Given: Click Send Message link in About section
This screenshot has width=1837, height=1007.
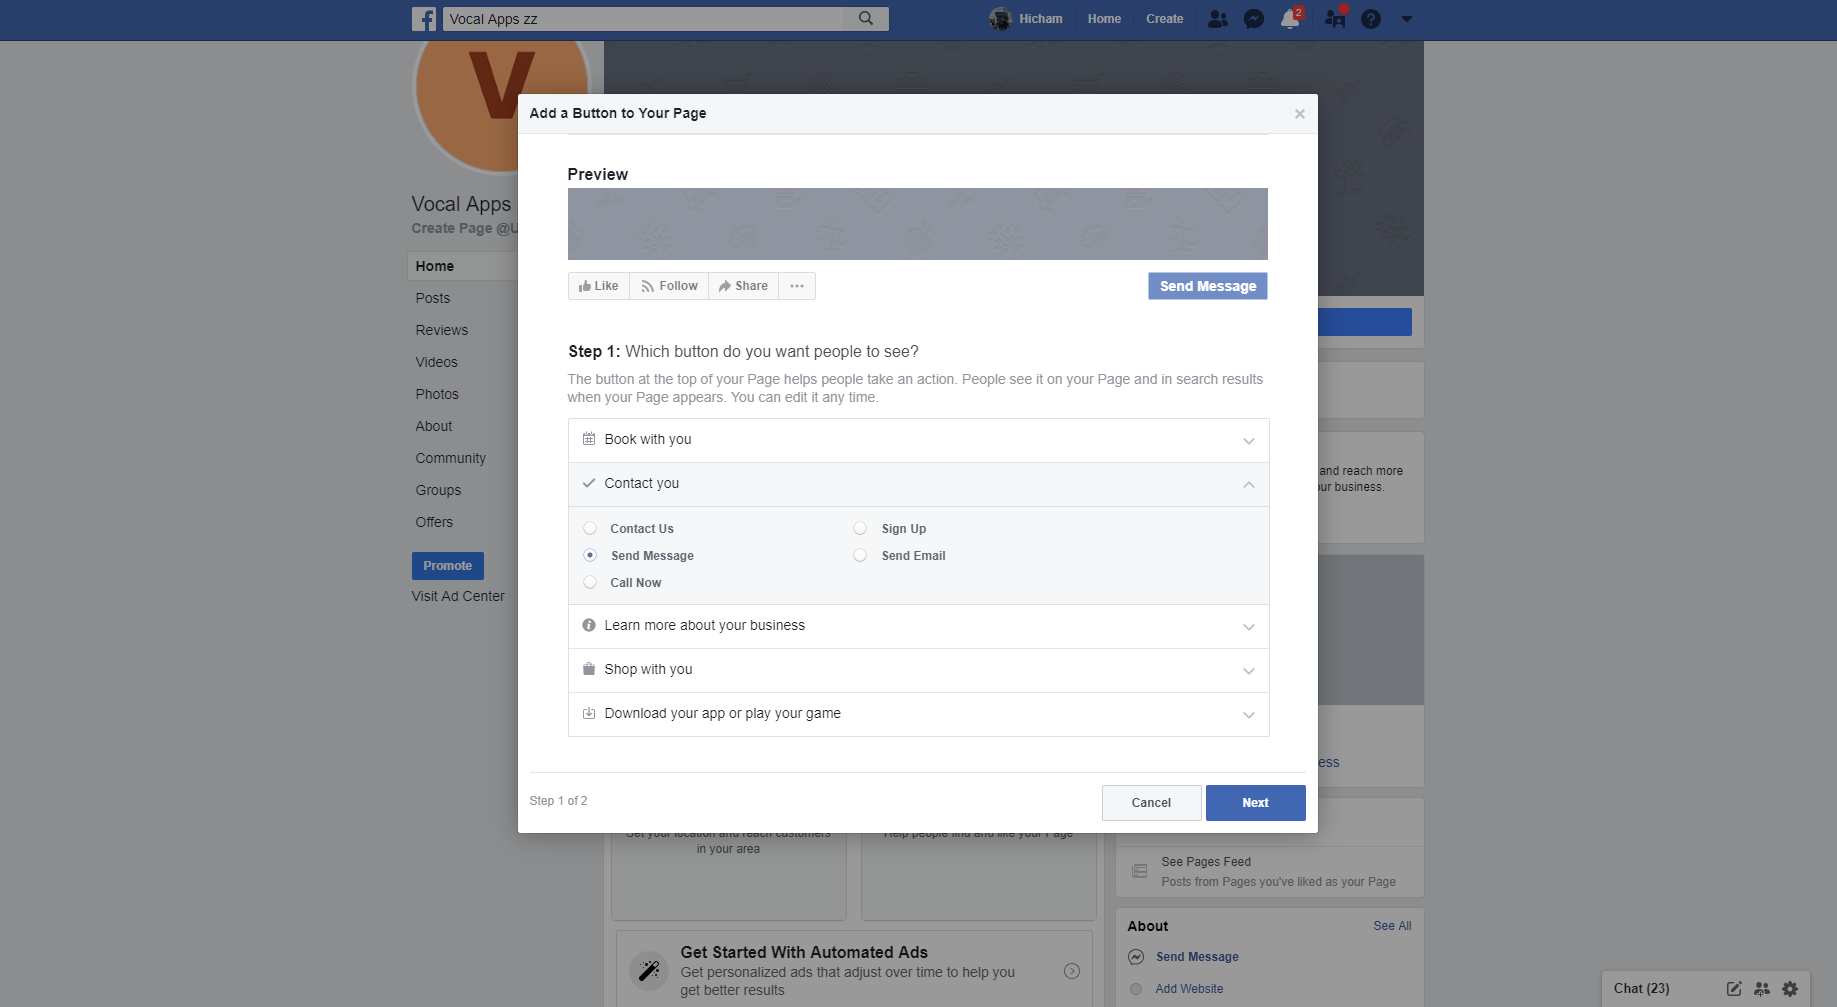Looking at the screenshot, I should [1197, 957].
